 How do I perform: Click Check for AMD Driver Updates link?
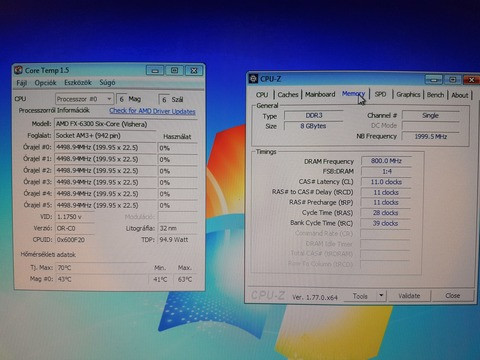(x=152, y=111)
